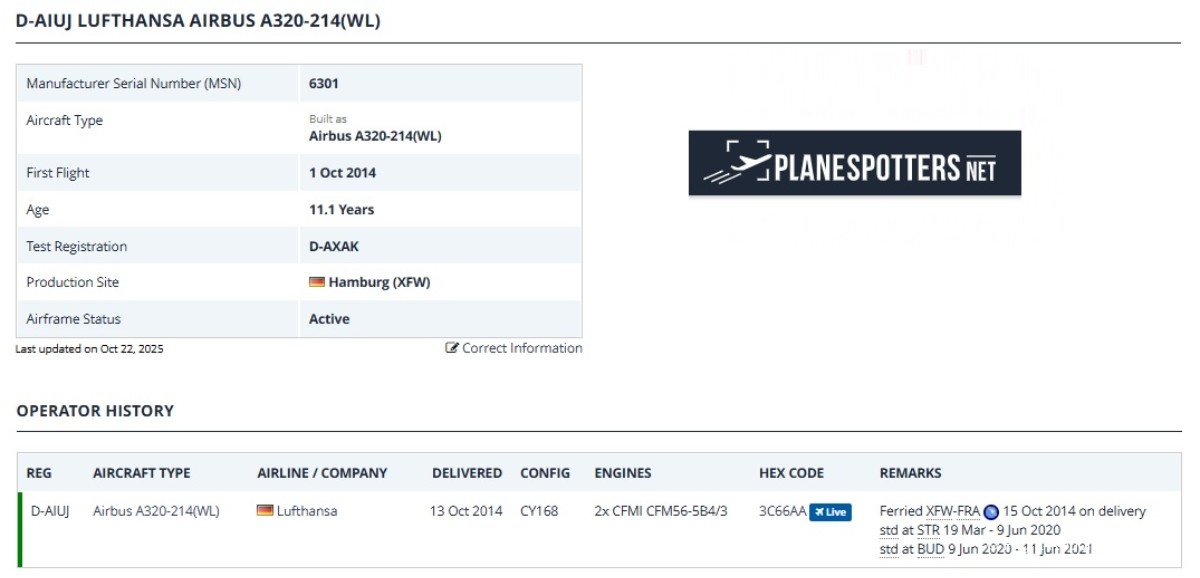This screenshot has height=578, width=1200.
Task: Click the German flag beside Hamburg (XFW)
Action: coord(317,283)
